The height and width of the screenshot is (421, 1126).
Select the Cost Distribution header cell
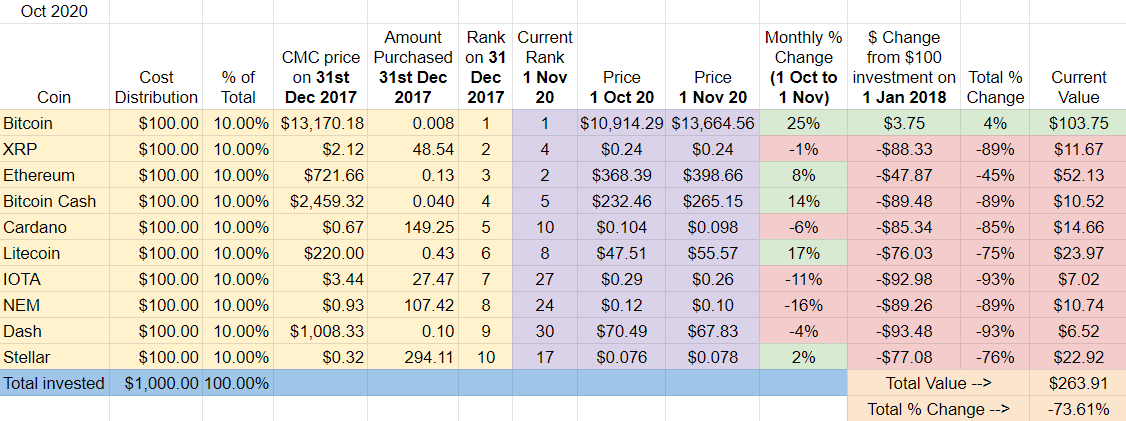pos(156,87)
